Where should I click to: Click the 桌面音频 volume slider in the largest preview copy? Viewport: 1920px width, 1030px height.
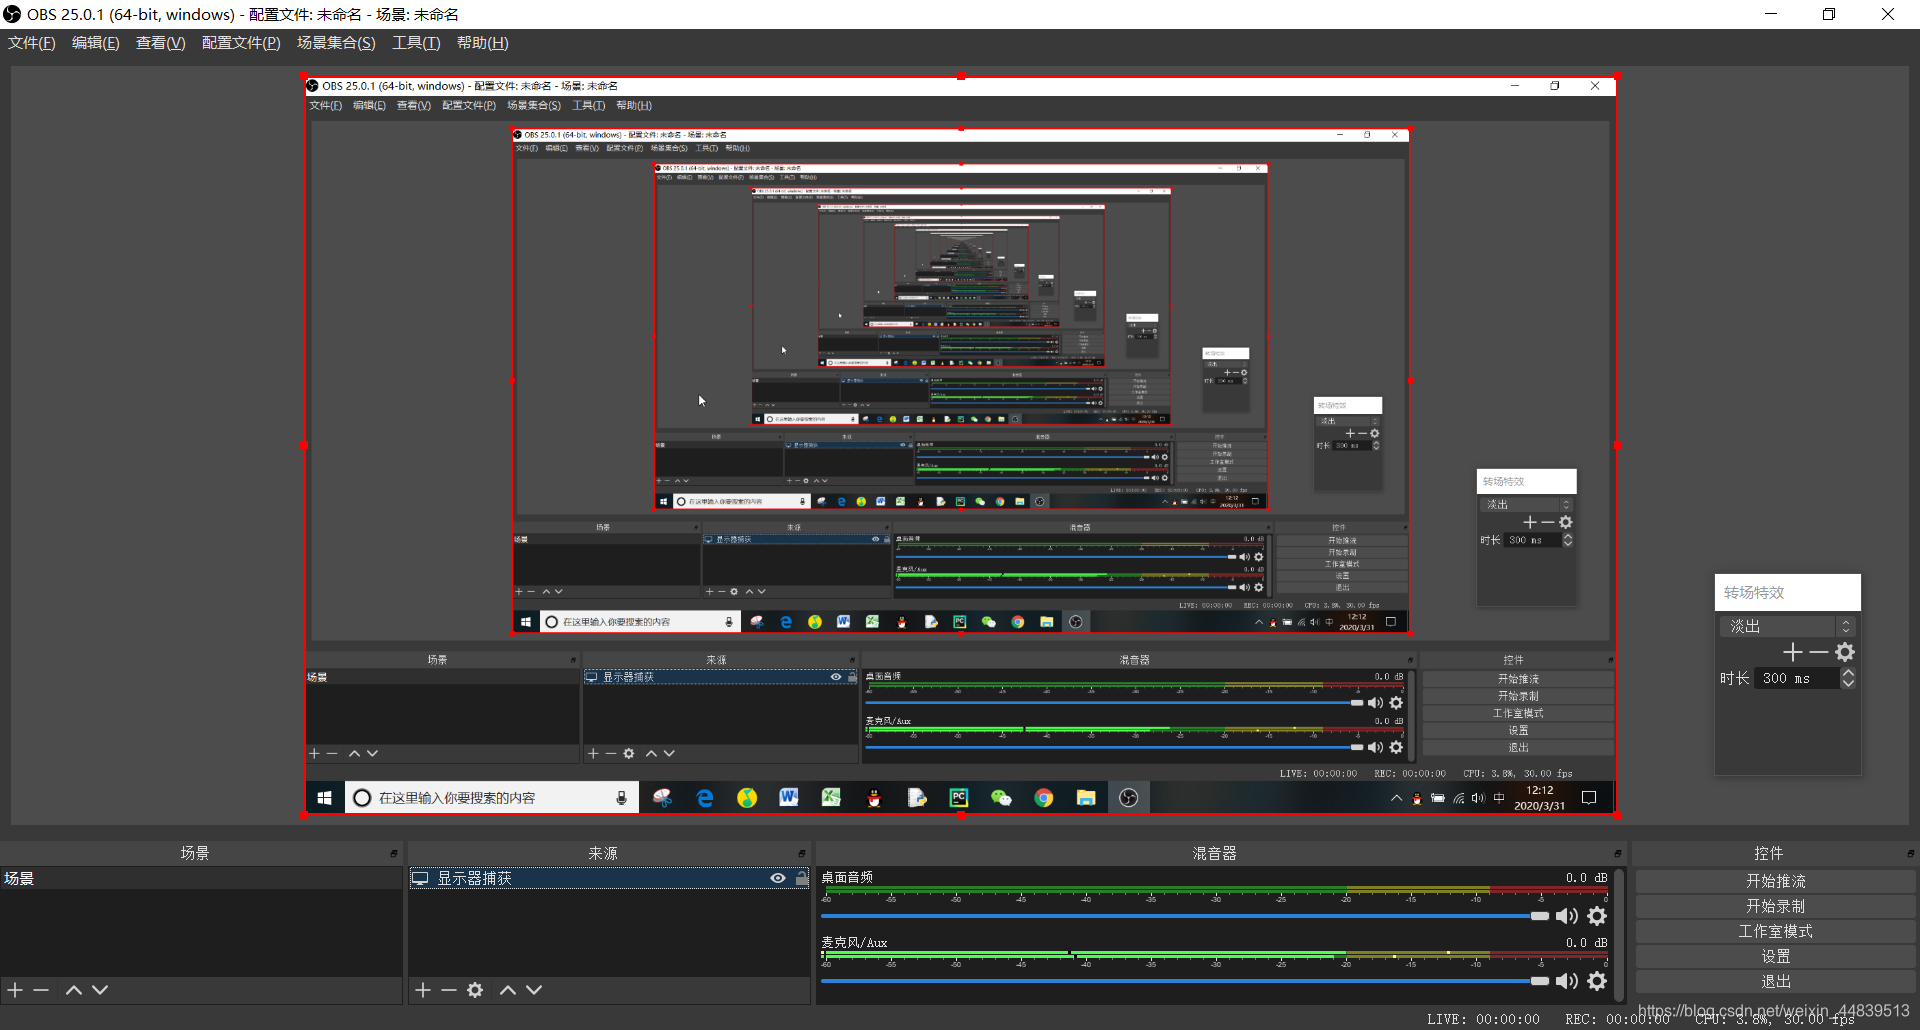click(1114, 703)
